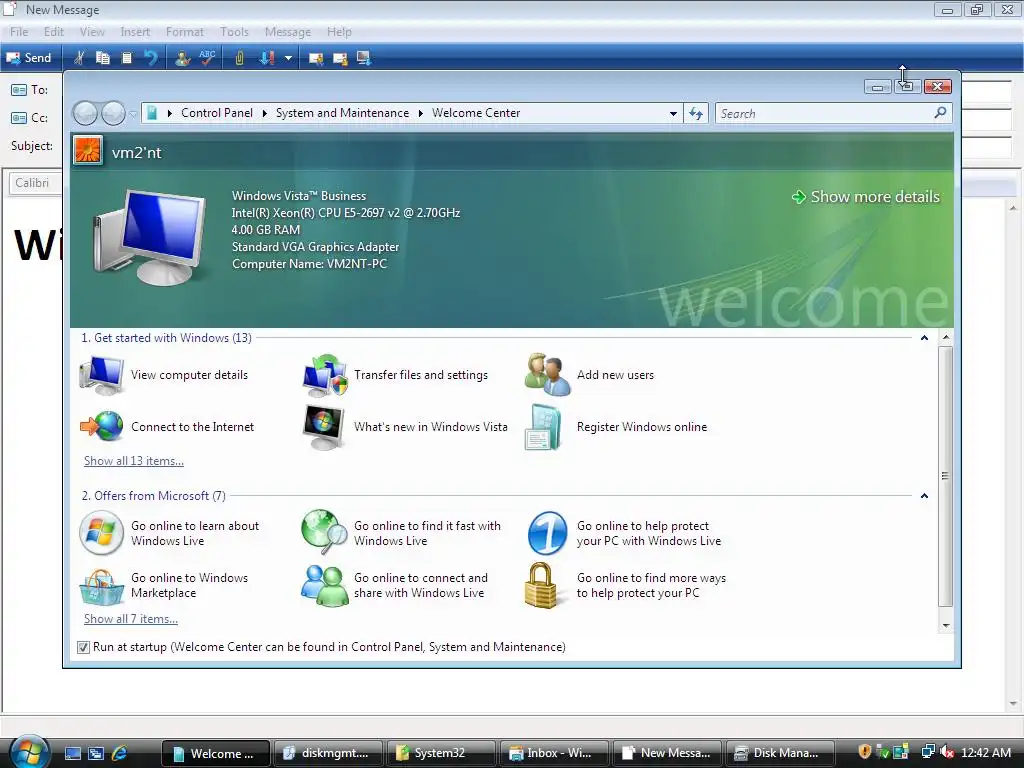Open the File menu in New Message
The height and width of the screenshot is (768, 1024).
pyautogui.click(x=19, y=31)
